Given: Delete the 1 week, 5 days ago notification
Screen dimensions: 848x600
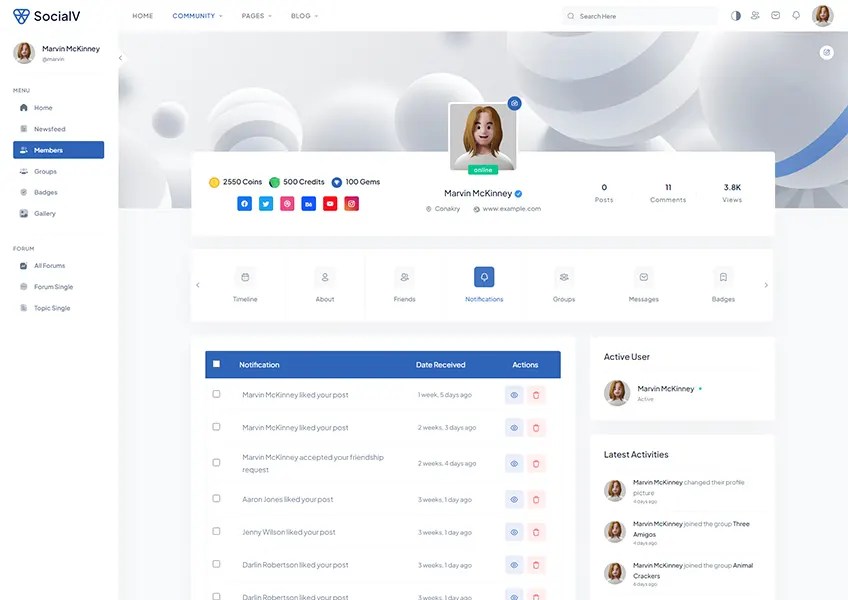Looking at the screenshot, I should click(536, 395).
